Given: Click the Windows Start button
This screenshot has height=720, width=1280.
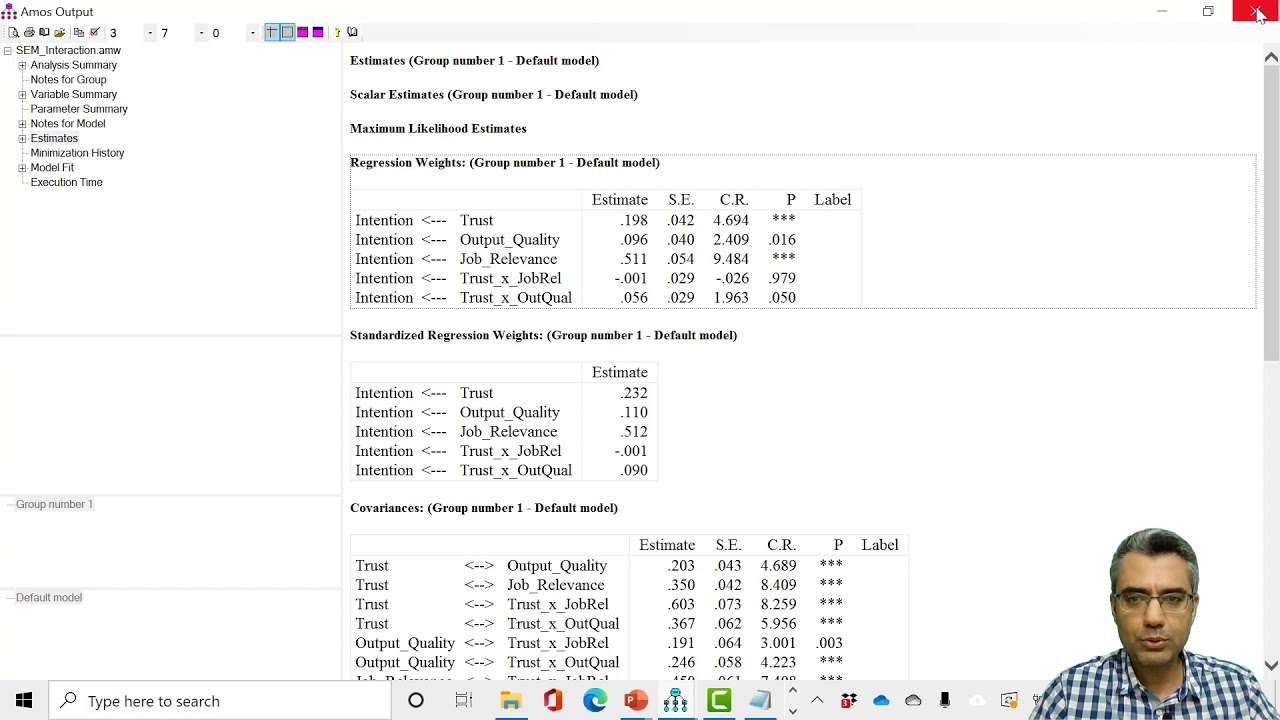Looking at the screenshot, I should click(24, 701).
